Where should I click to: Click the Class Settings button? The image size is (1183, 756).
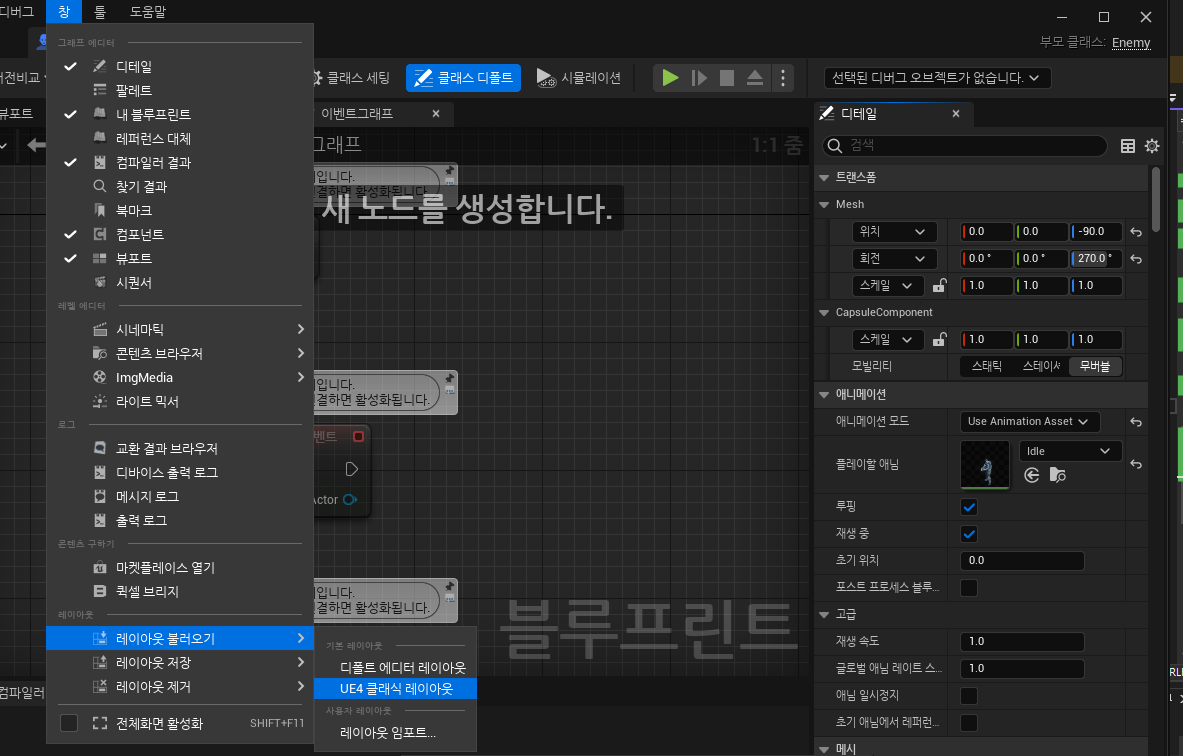[350, 78]
